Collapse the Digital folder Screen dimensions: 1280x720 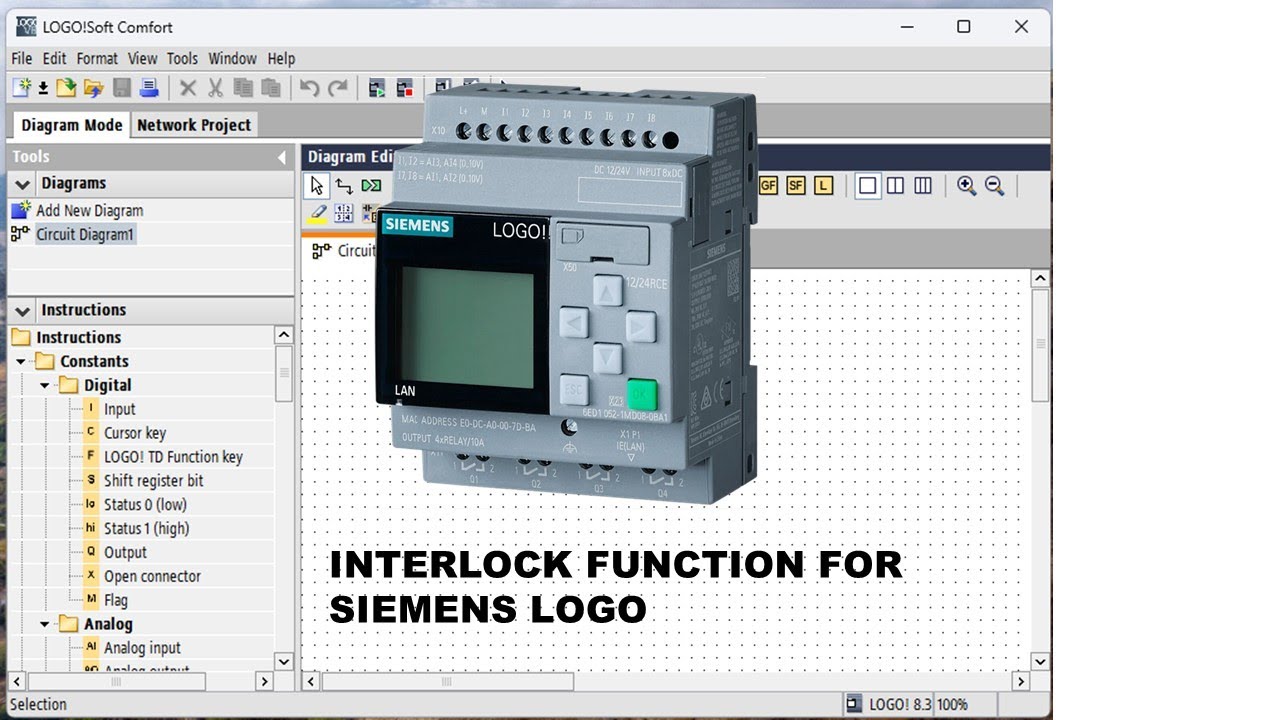point(45,385)
